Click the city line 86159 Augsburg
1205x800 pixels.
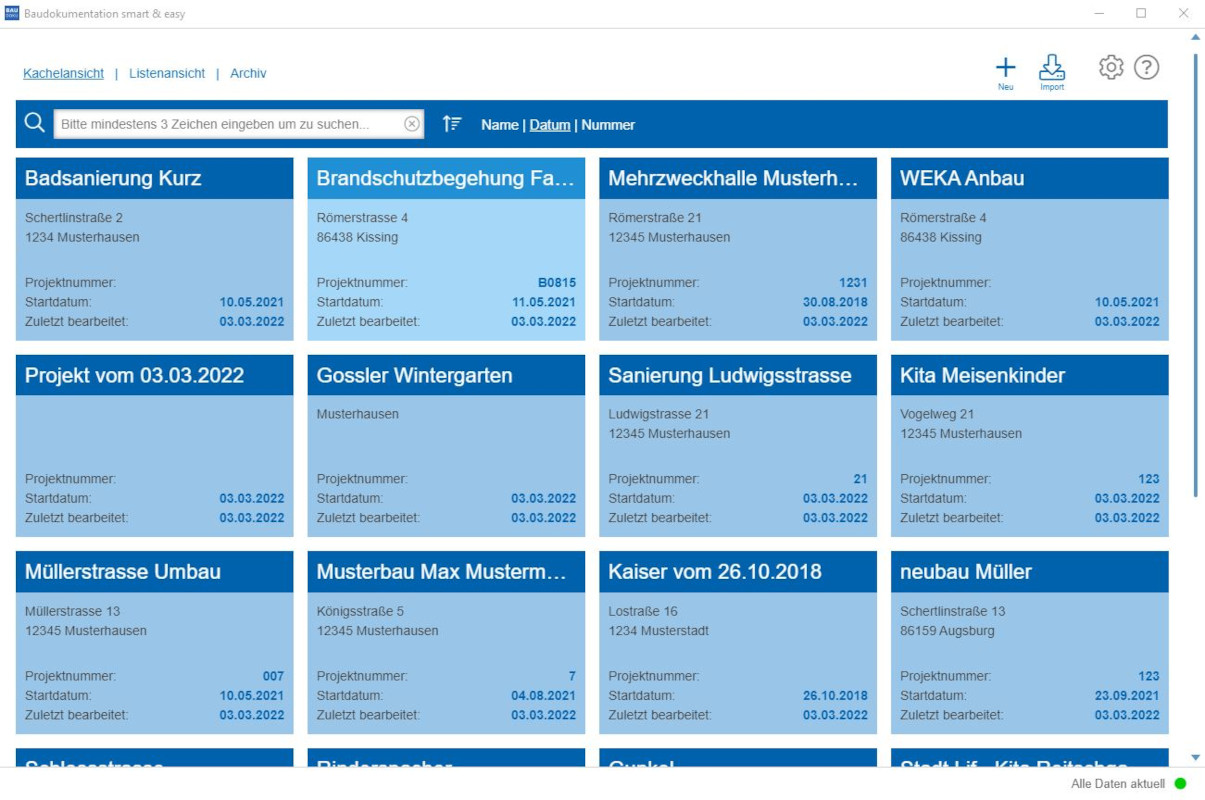pos(947,631)
